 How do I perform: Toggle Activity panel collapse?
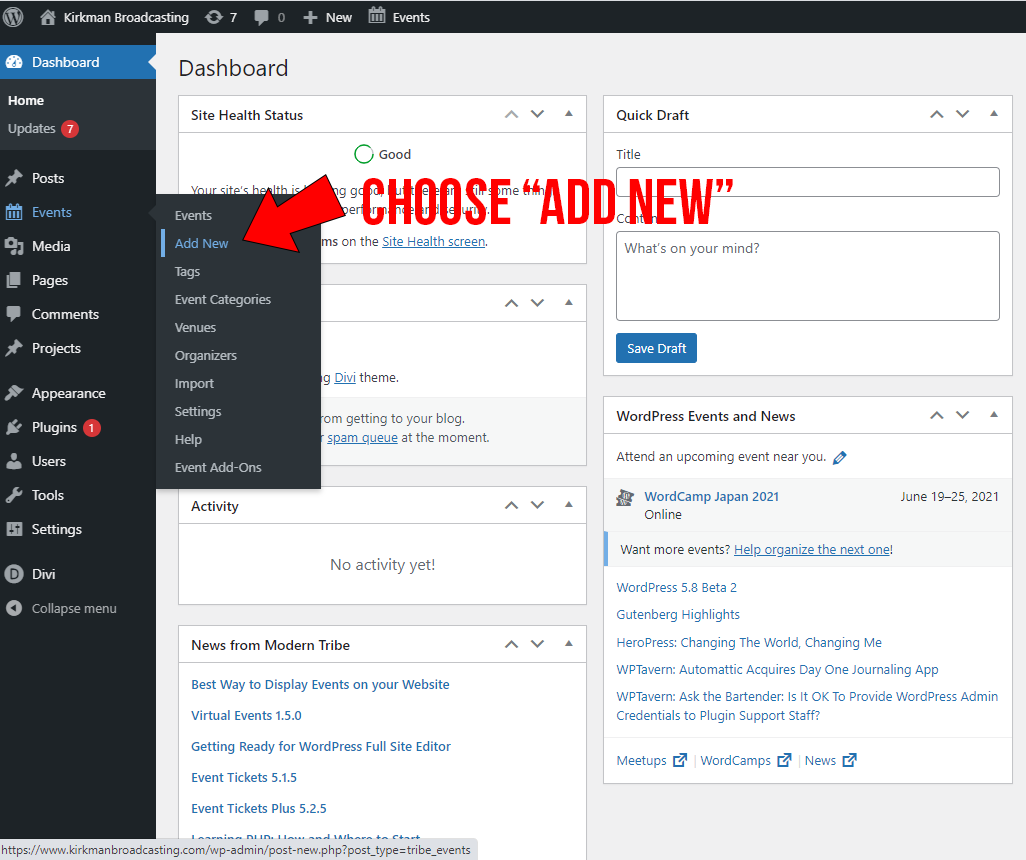point(569,505)
